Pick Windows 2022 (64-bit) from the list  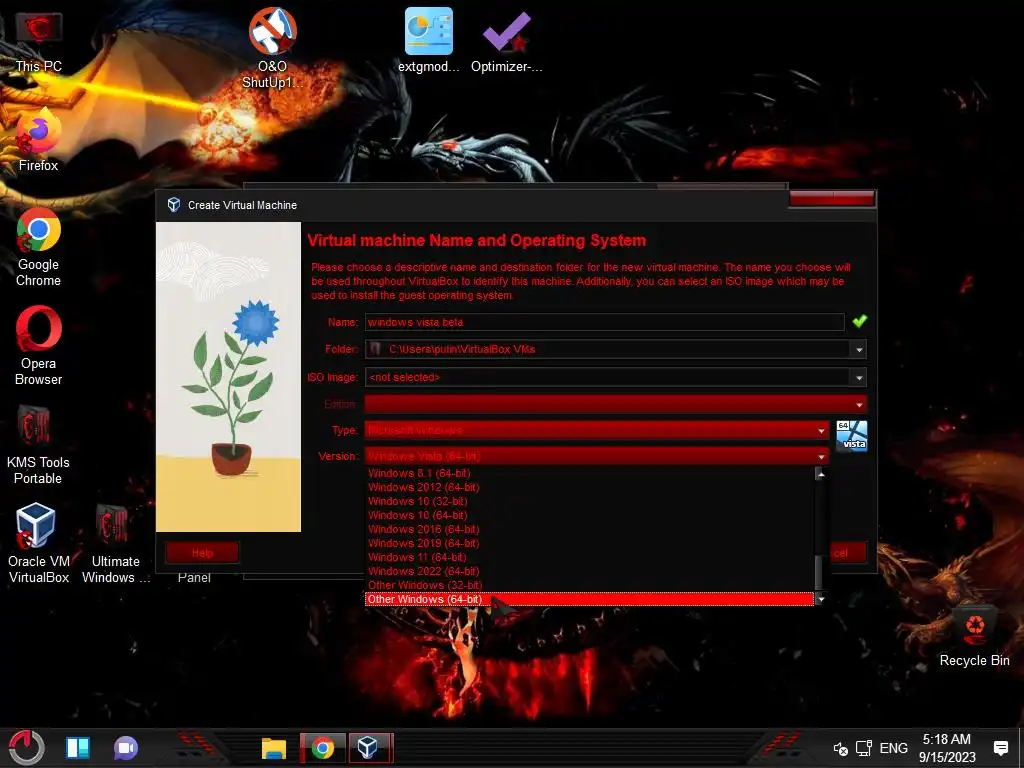click(590, 571)
